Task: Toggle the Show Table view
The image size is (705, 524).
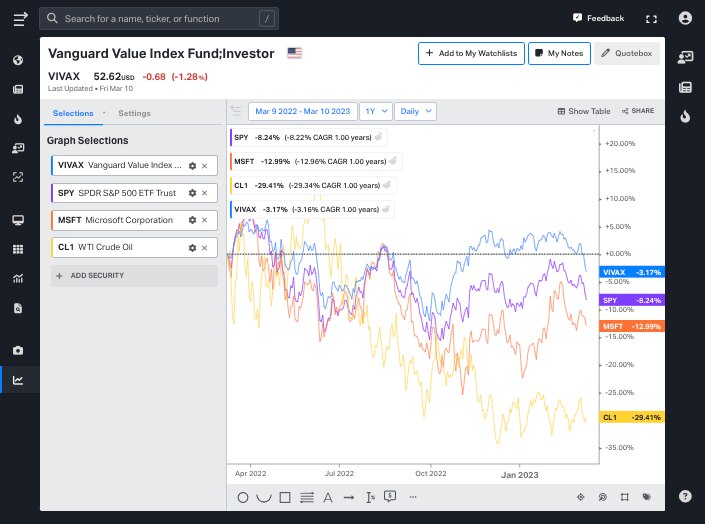Action: point(584,111)
